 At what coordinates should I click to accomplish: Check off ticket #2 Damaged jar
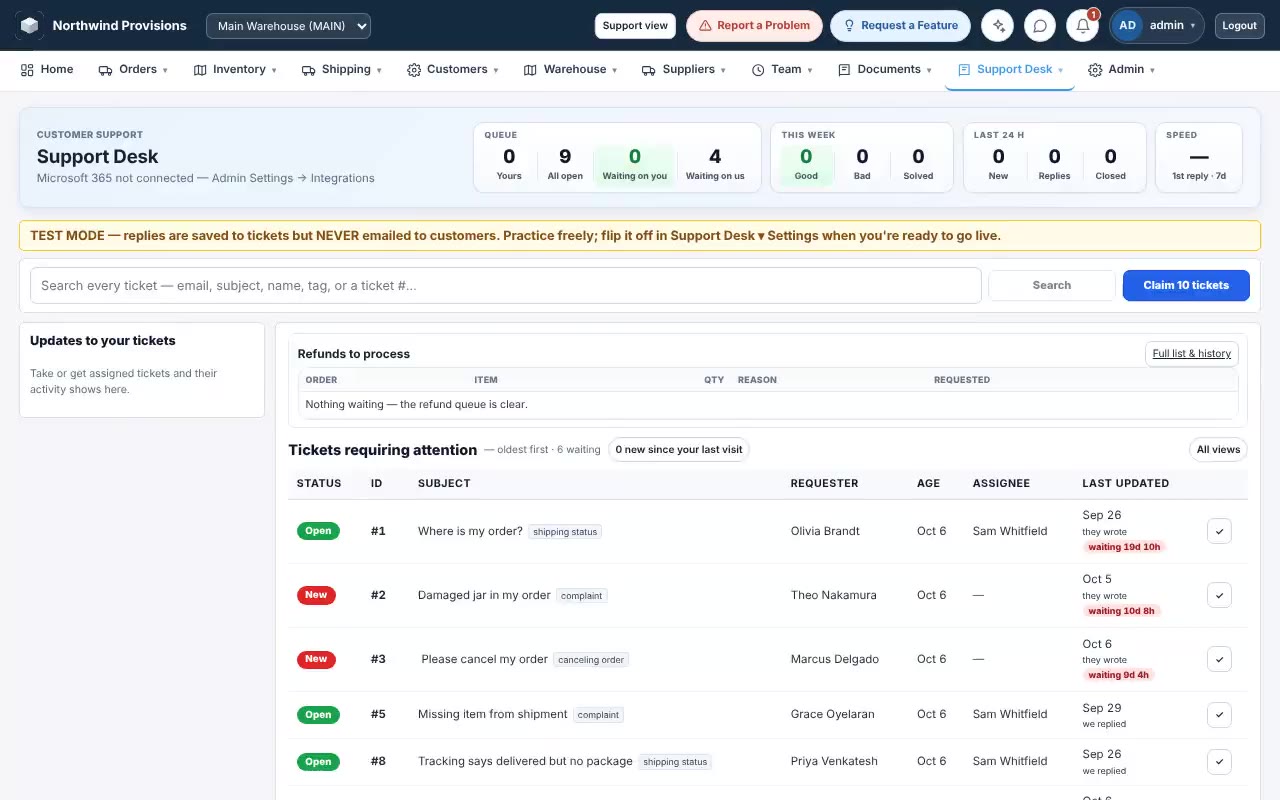[1219, 595]
